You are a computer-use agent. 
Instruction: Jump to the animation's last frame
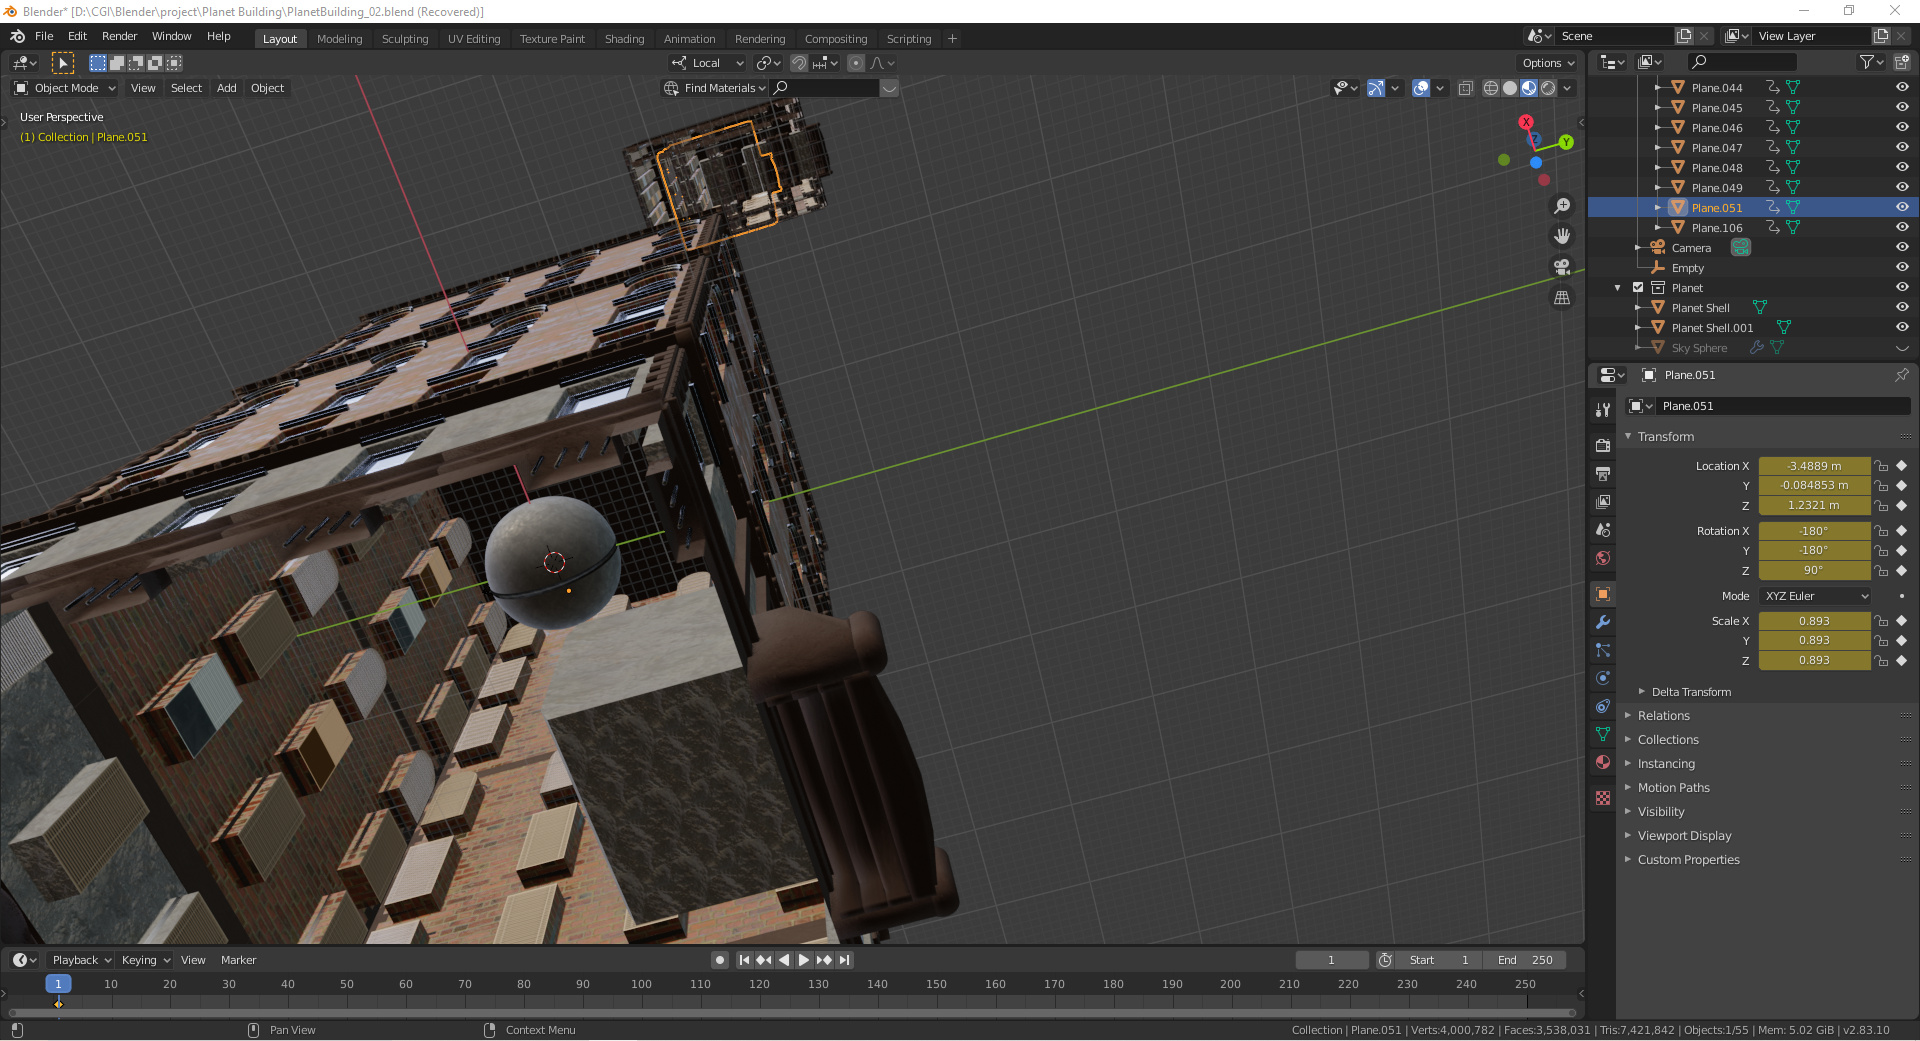[845, 960]
